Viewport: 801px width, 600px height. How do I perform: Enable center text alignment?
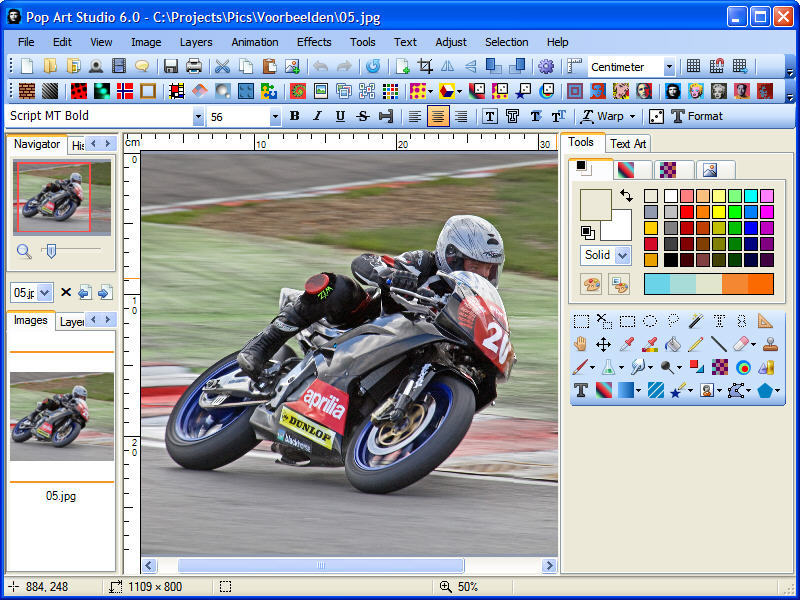(x=437, y=116)
